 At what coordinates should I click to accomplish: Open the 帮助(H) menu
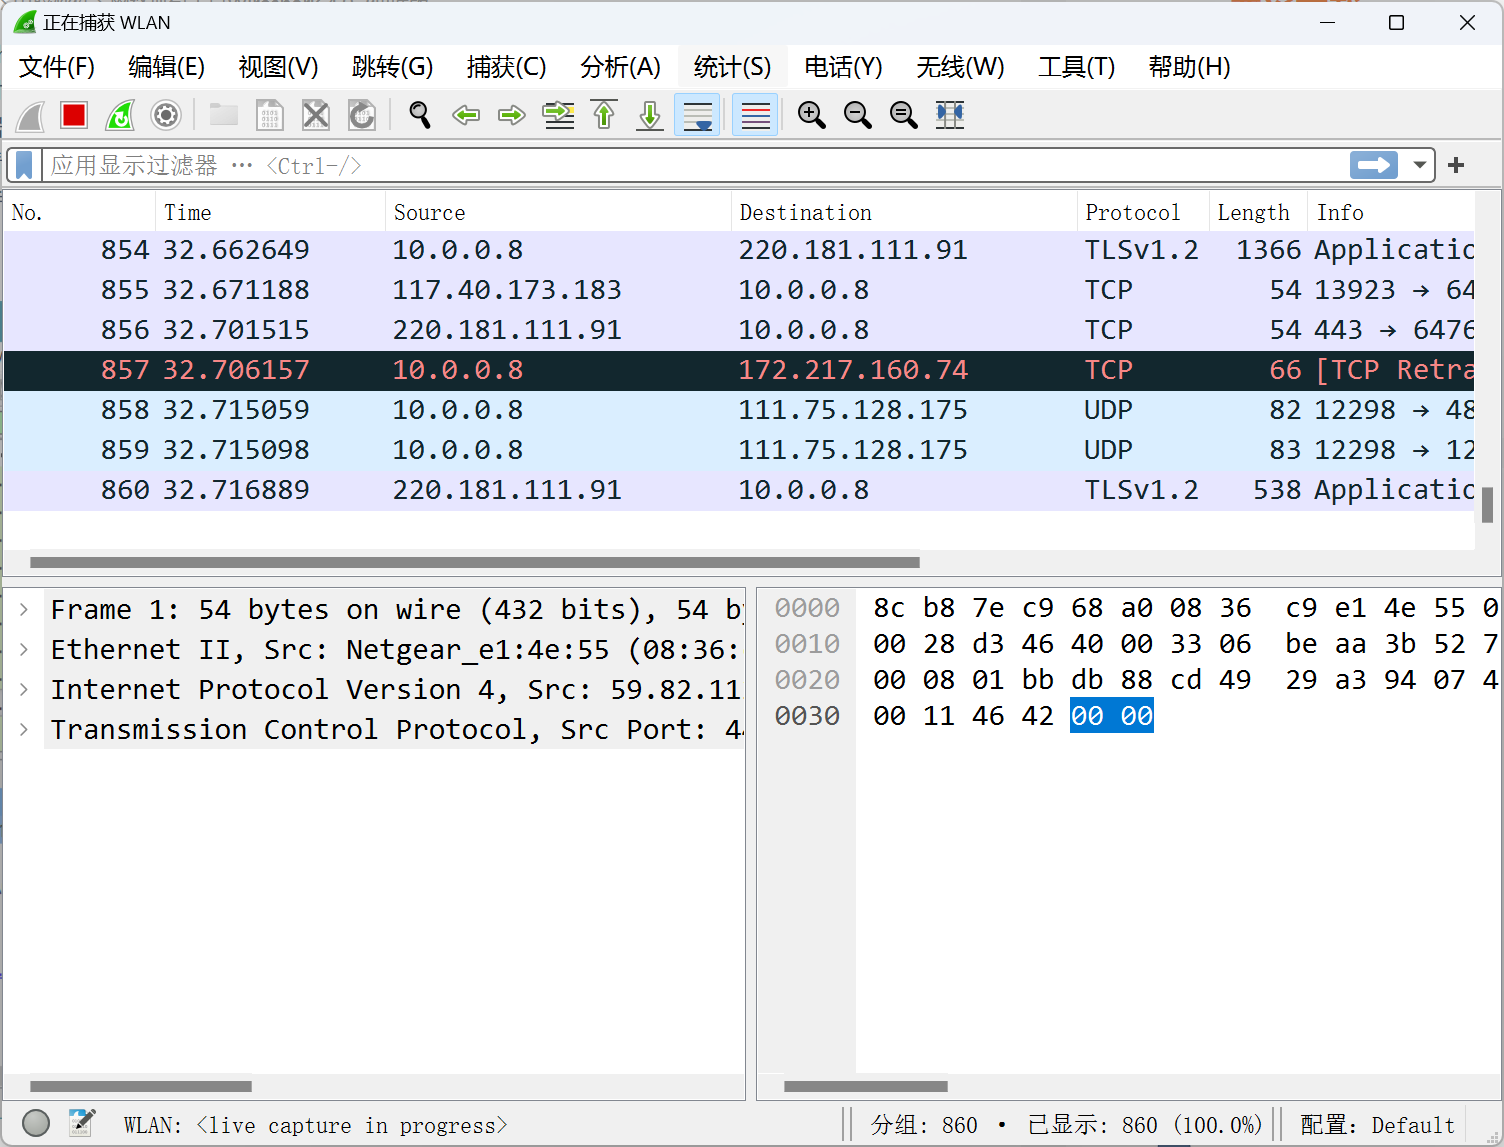click(x=1190, y=67)
